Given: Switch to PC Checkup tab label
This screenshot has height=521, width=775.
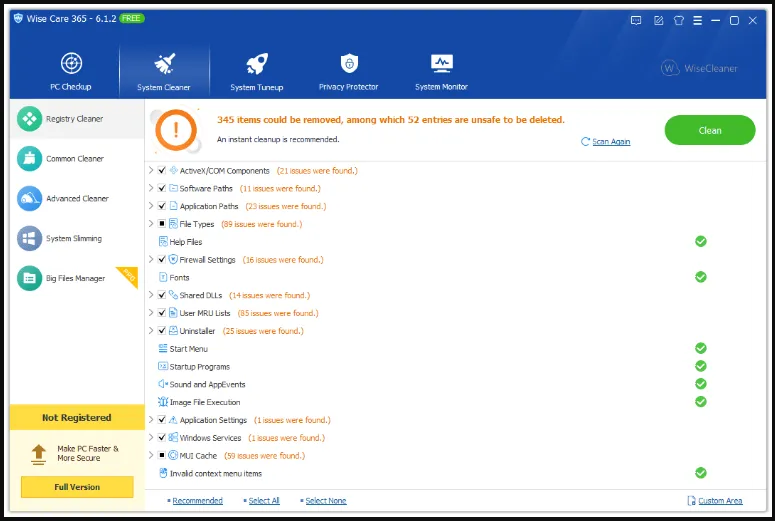Looking at the screenshot, I should (x=71, y=87).
